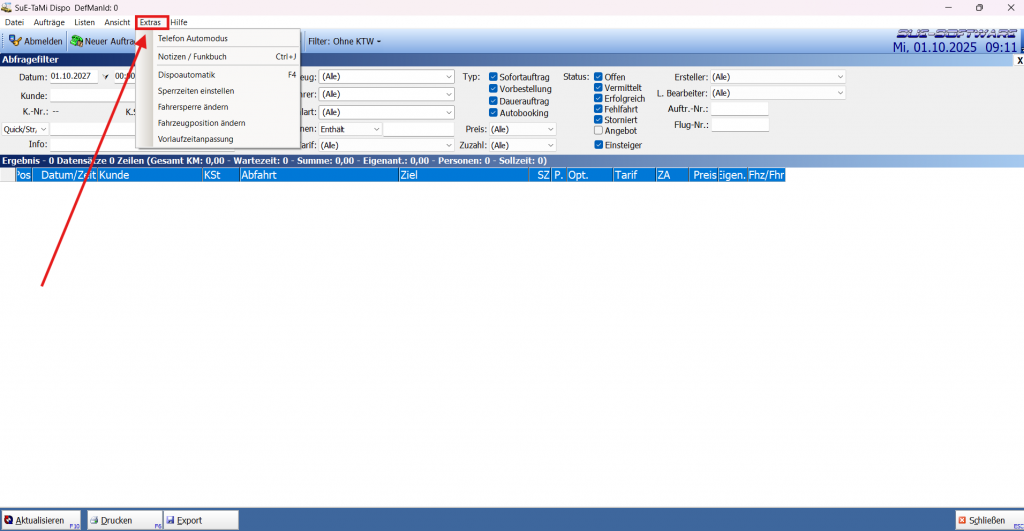Click the Ziel column header
The image size is (1024, 531).
(408, 175)
